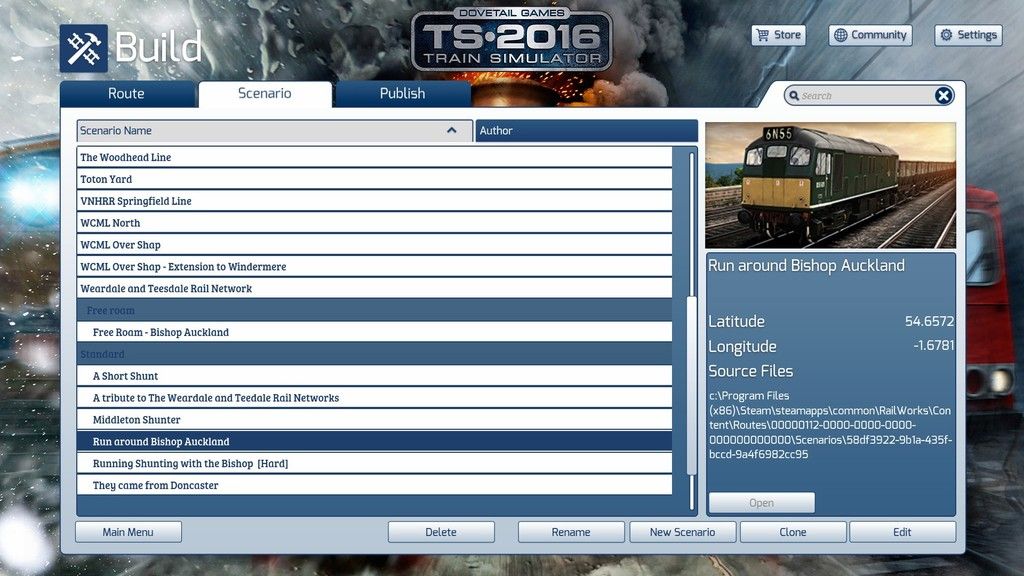Choose the A Short Shunt scenario

point(374,376)
